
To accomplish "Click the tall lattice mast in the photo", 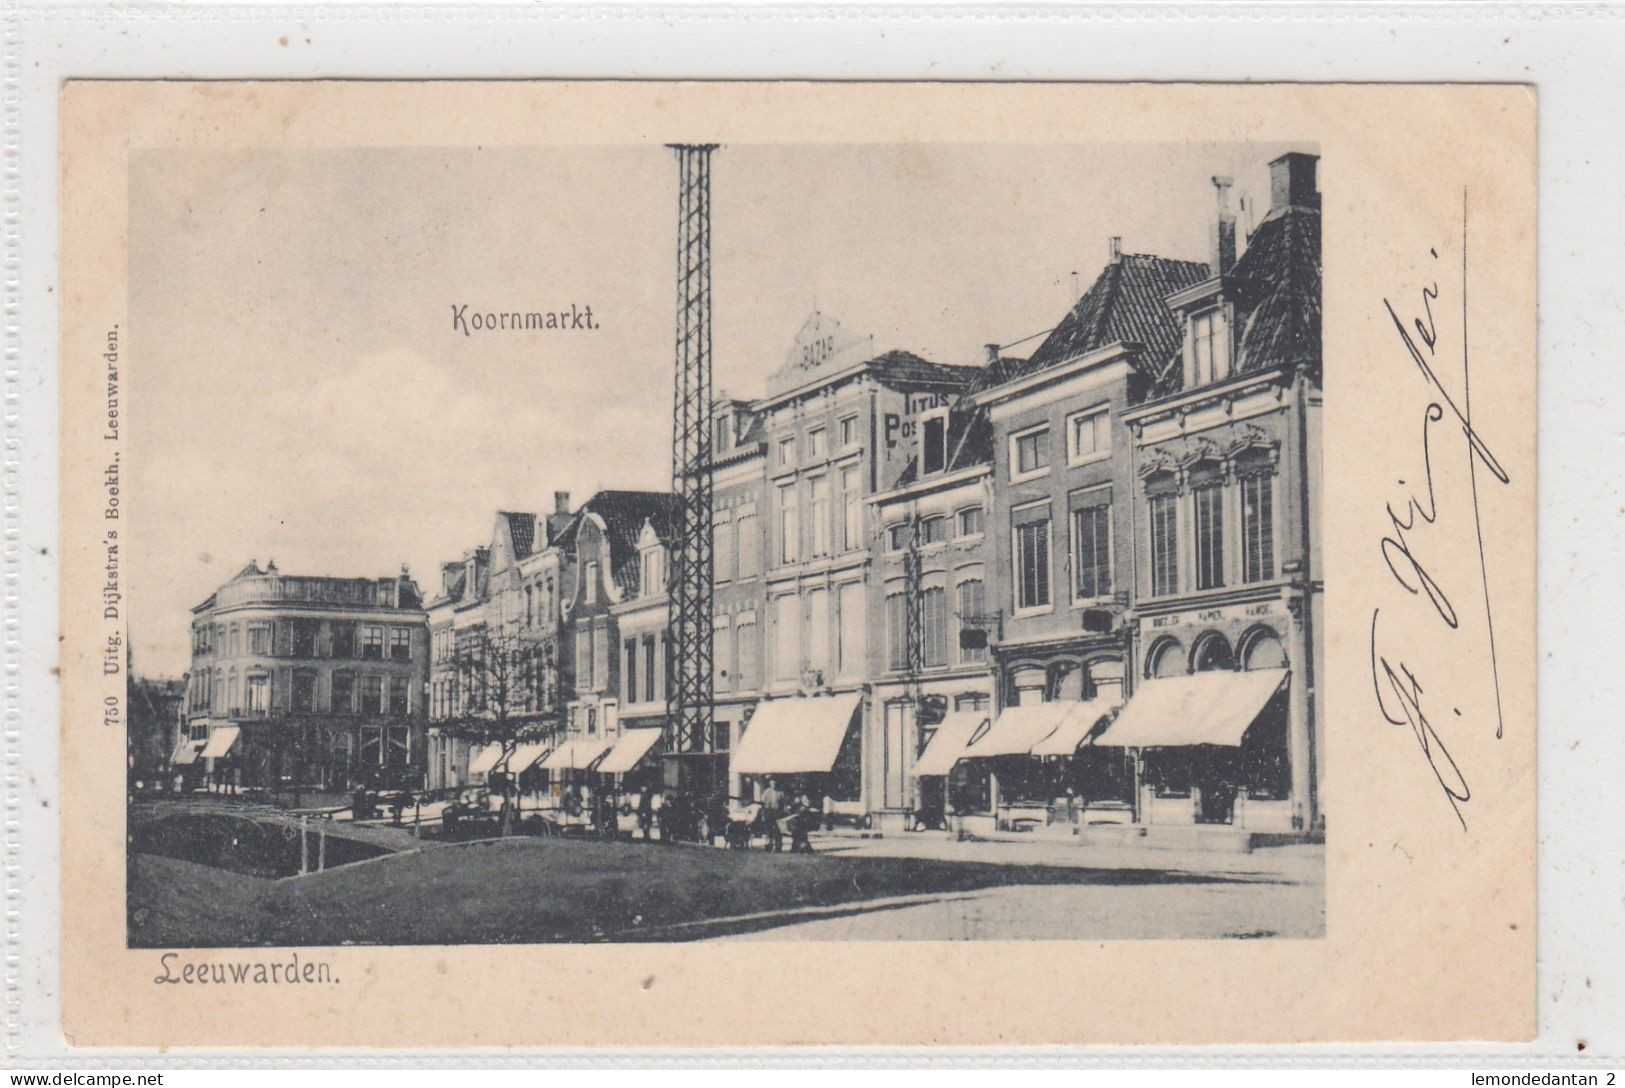I will [x=692, y=450].
